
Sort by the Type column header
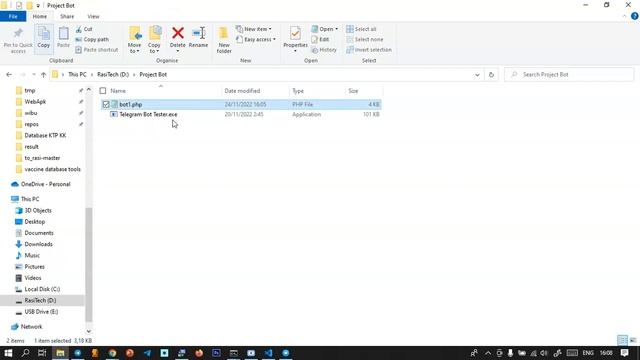click(x=317, y=91)
